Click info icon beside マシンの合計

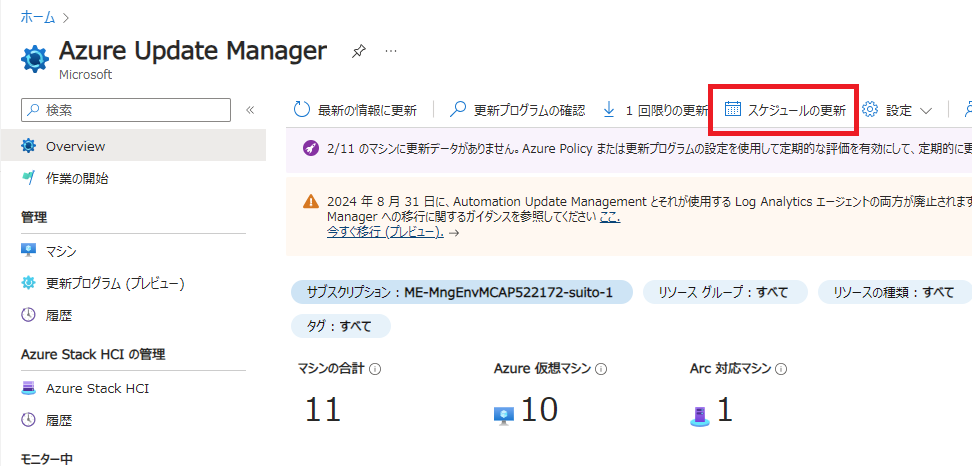[x=375, y=369]
